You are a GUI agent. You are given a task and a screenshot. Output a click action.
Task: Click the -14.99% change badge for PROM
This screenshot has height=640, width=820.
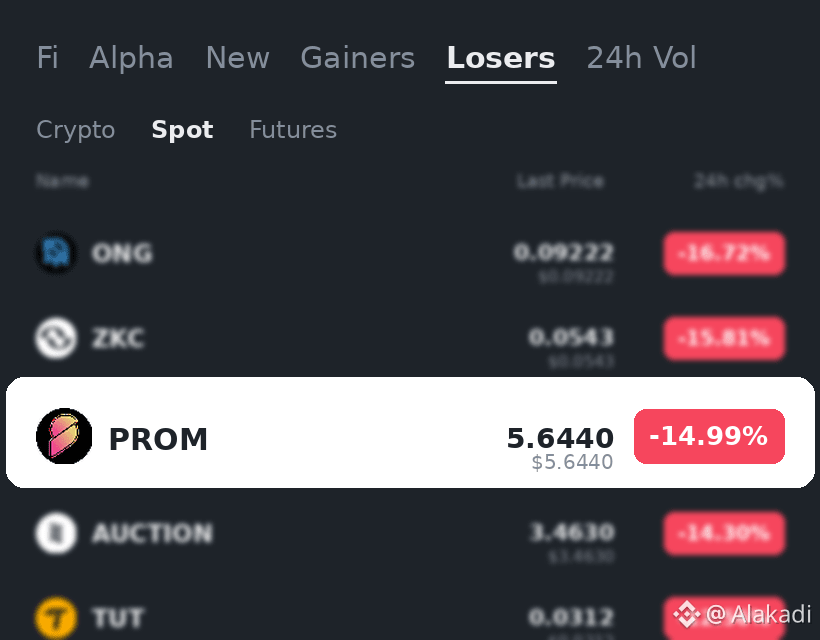709,436
